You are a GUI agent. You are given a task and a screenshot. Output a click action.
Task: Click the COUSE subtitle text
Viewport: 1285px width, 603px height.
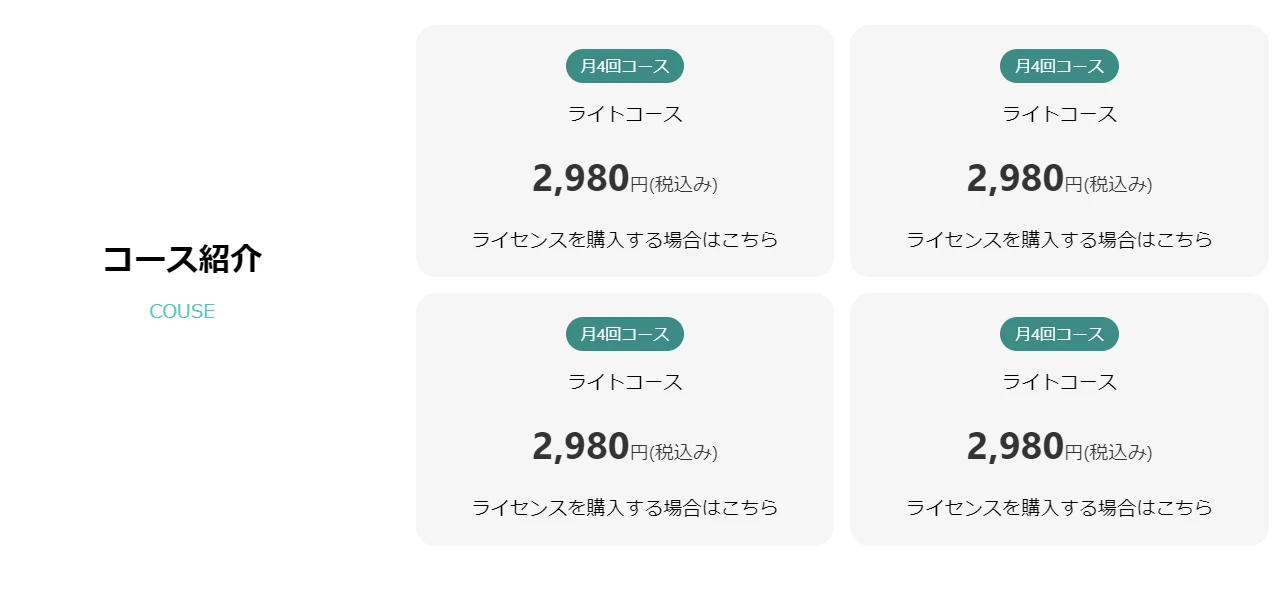click(x=182, y=311)
